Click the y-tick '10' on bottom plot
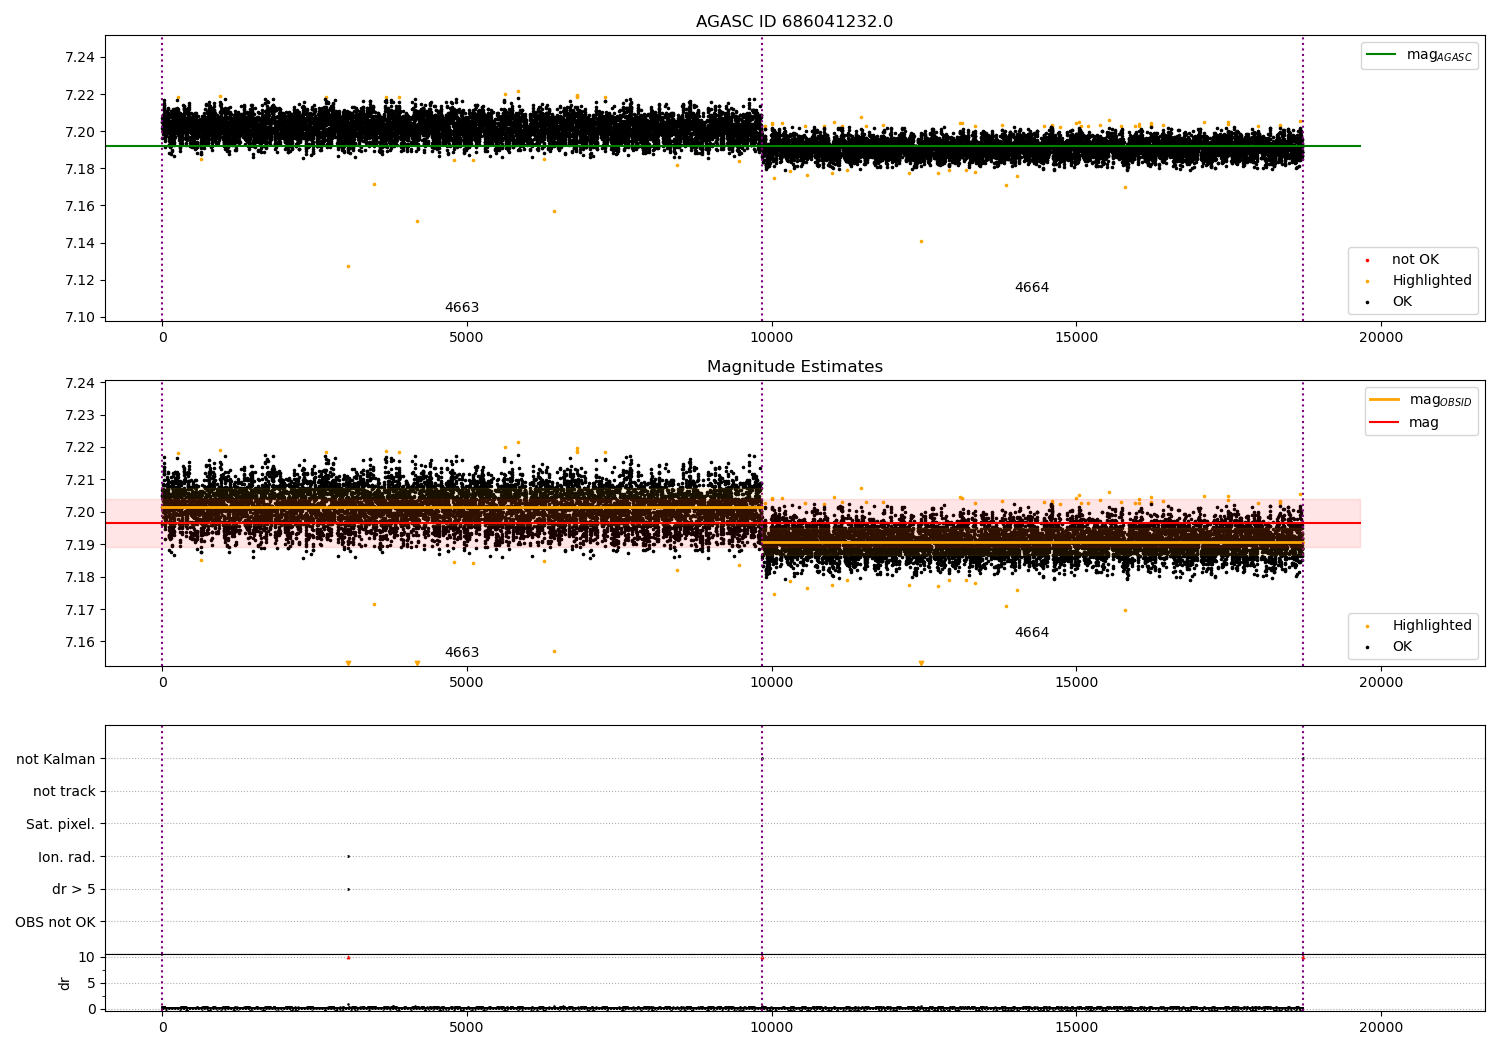1500x1050 pixels. pos(87,958)
